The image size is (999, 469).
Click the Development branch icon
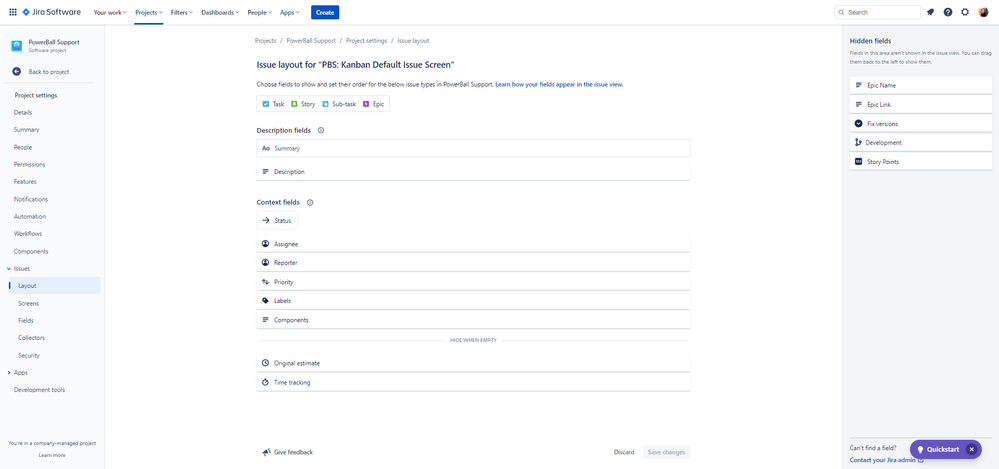coord(858,143)
